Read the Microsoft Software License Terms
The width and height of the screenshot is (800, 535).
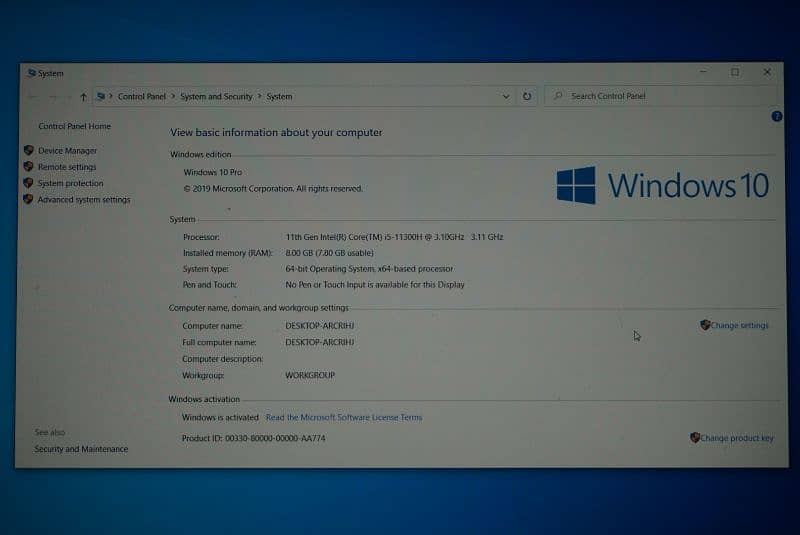pyautogui.click(x=344, y=417)
